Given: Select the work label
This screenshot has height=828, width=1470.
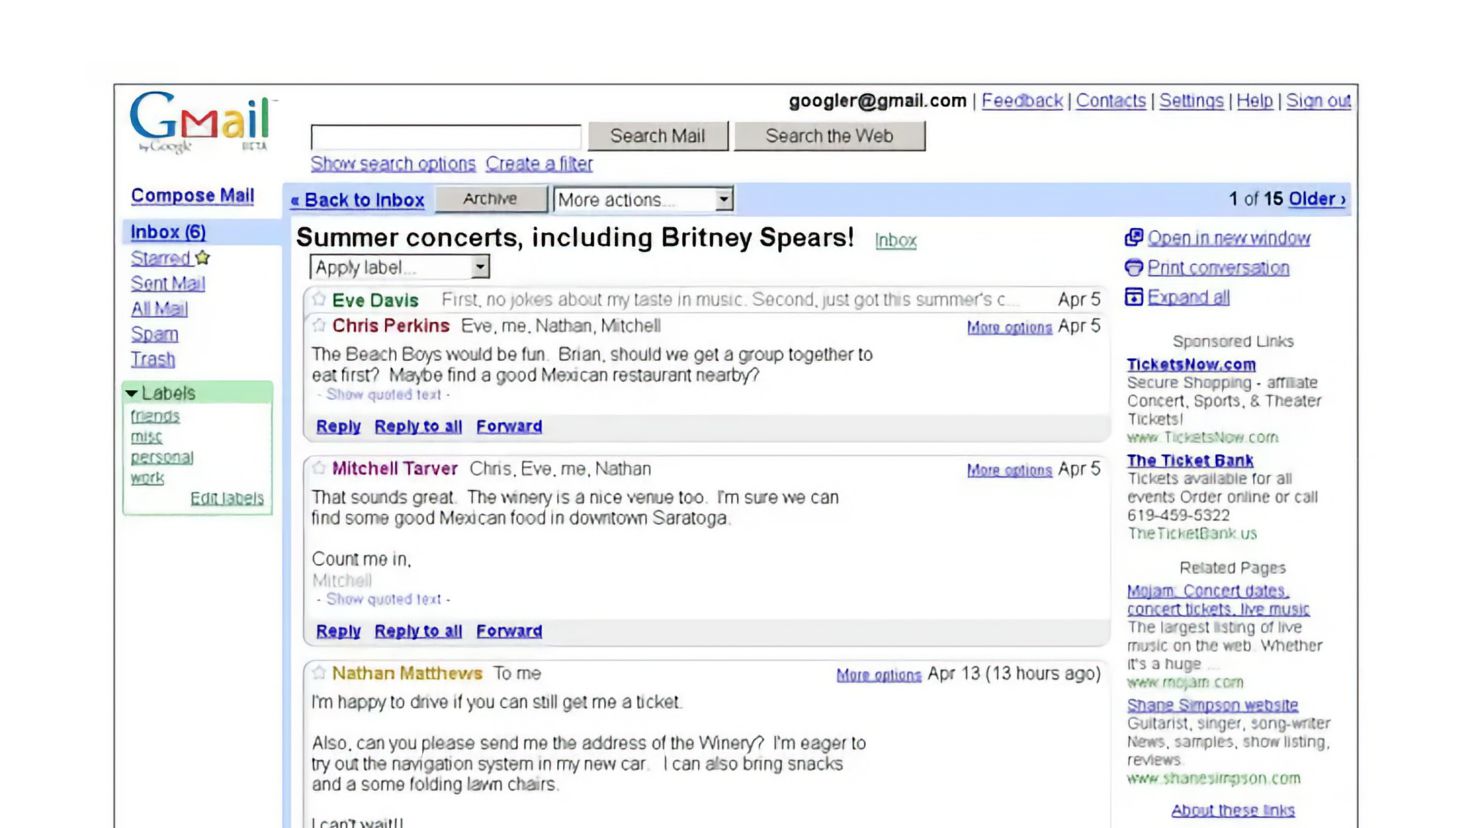Looking at the screenshot, I should (x=147, y=478).
